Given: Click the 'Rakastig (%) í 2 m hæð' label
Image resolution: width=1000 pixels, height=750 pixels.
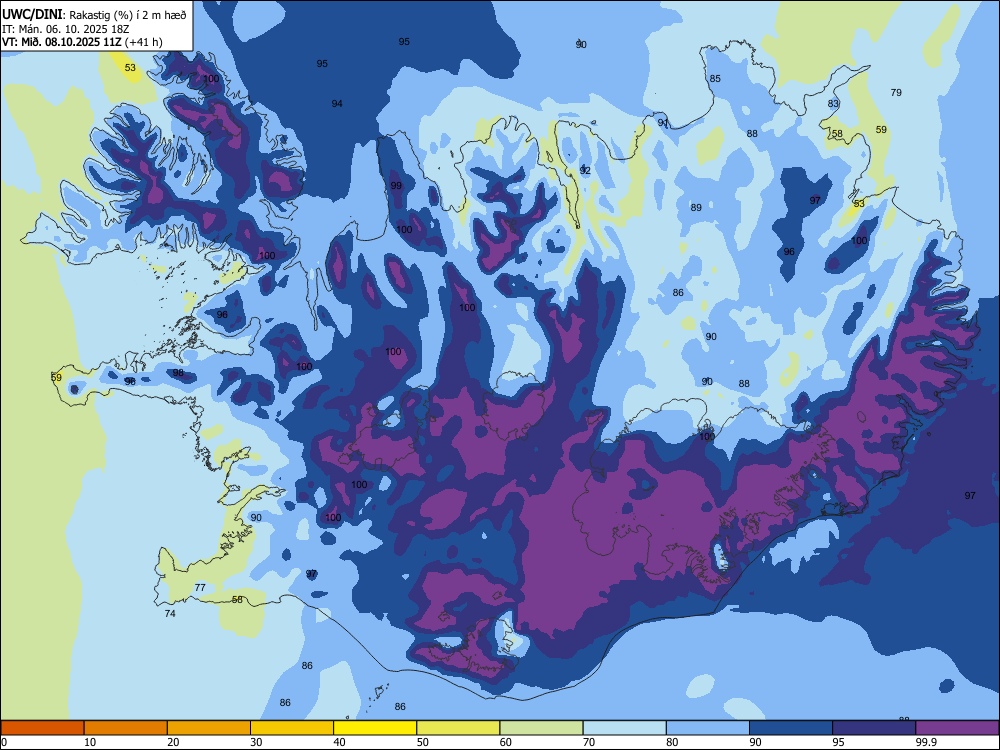Looking at the screenshot, I should click(128, 15).
